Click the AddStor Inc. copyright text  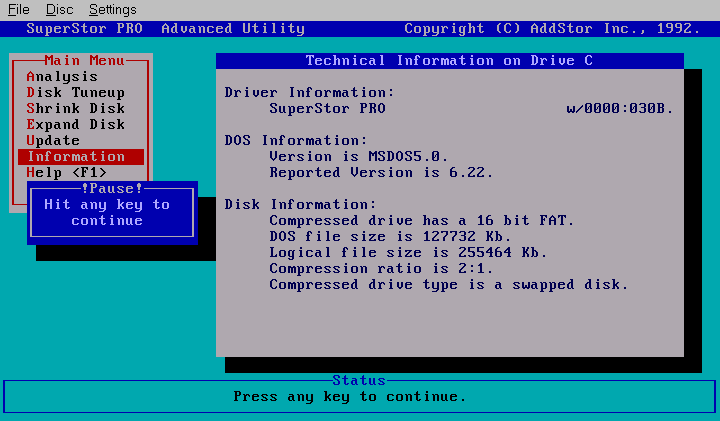click(552, 28)
